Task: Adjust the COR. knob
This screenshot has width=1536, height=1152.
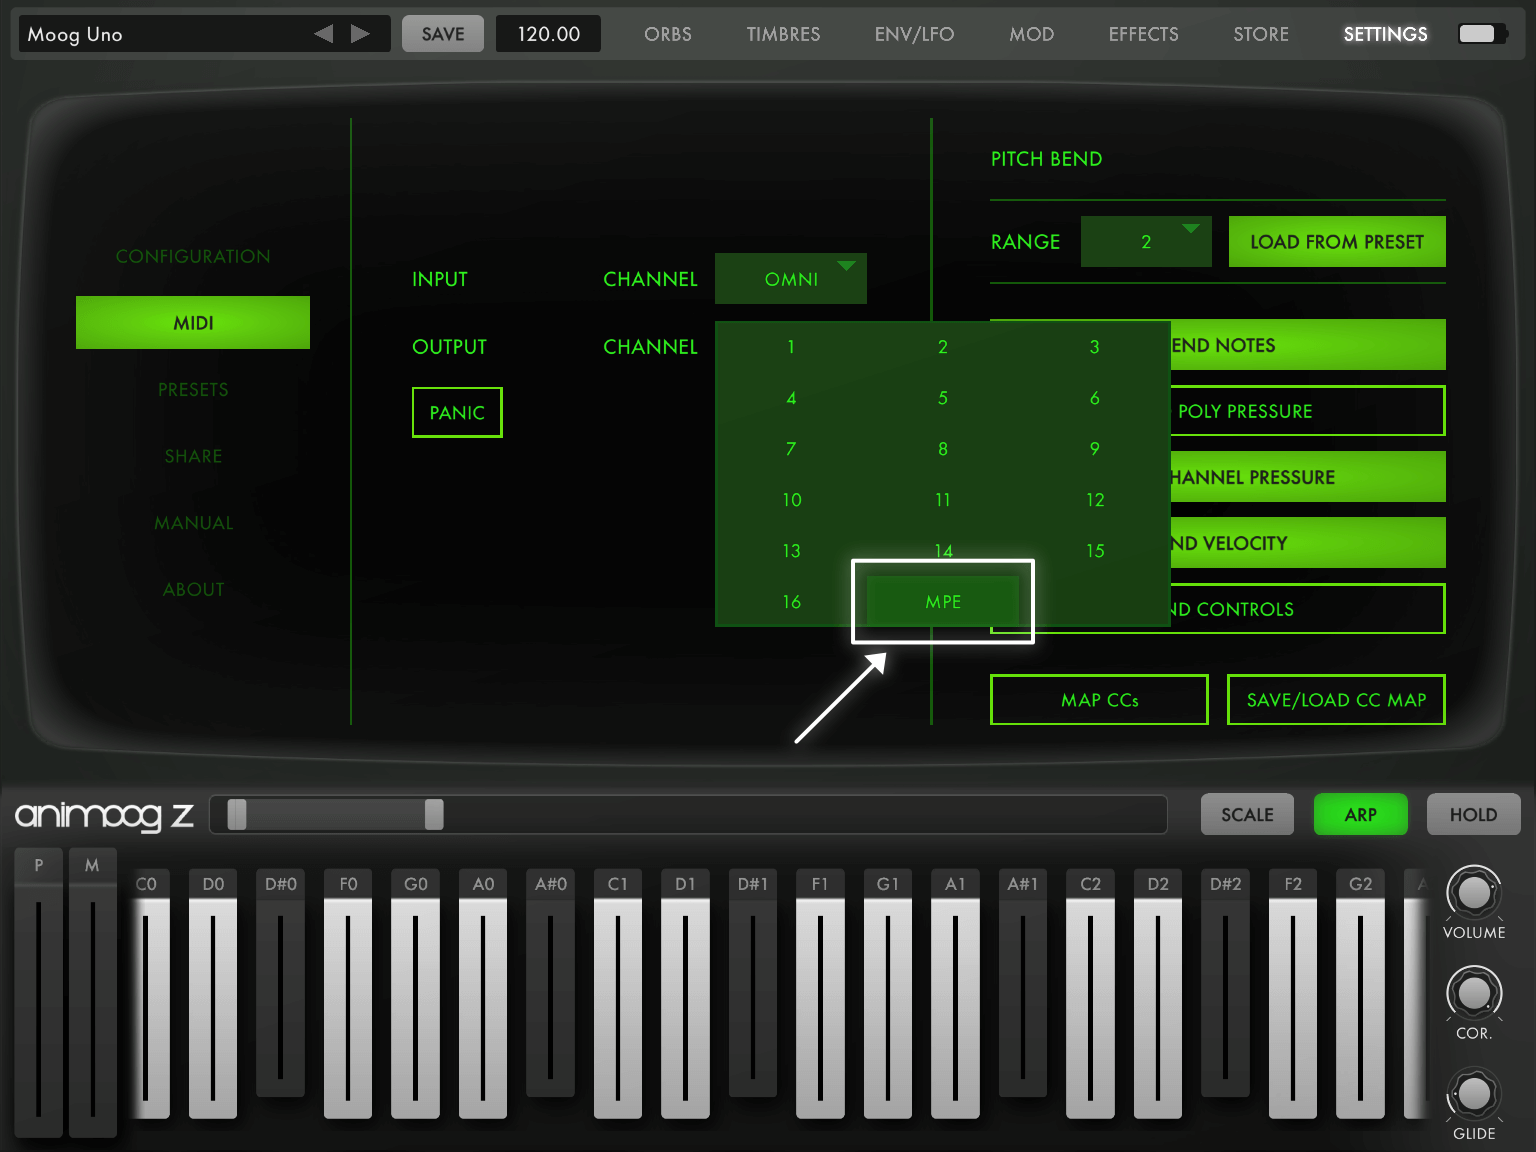Action: click(x=1474, y=993)
